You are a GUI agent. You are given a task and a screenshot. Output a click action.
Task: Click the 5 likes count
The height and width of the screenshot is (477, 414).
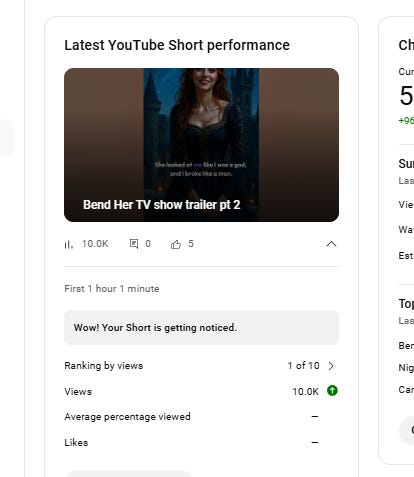[191, 244]
